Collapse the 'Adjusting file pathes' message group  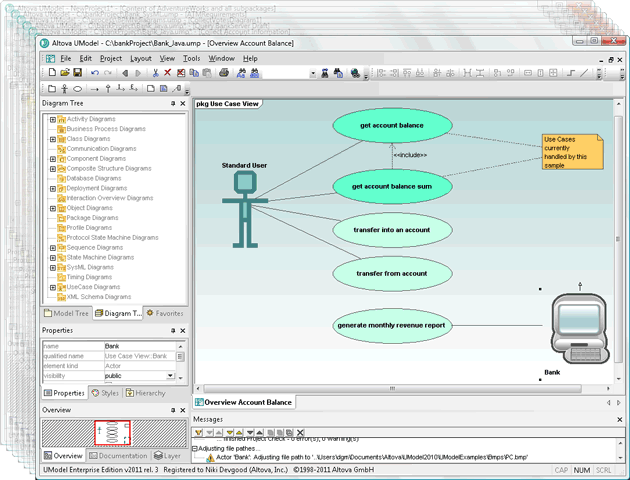195,448
